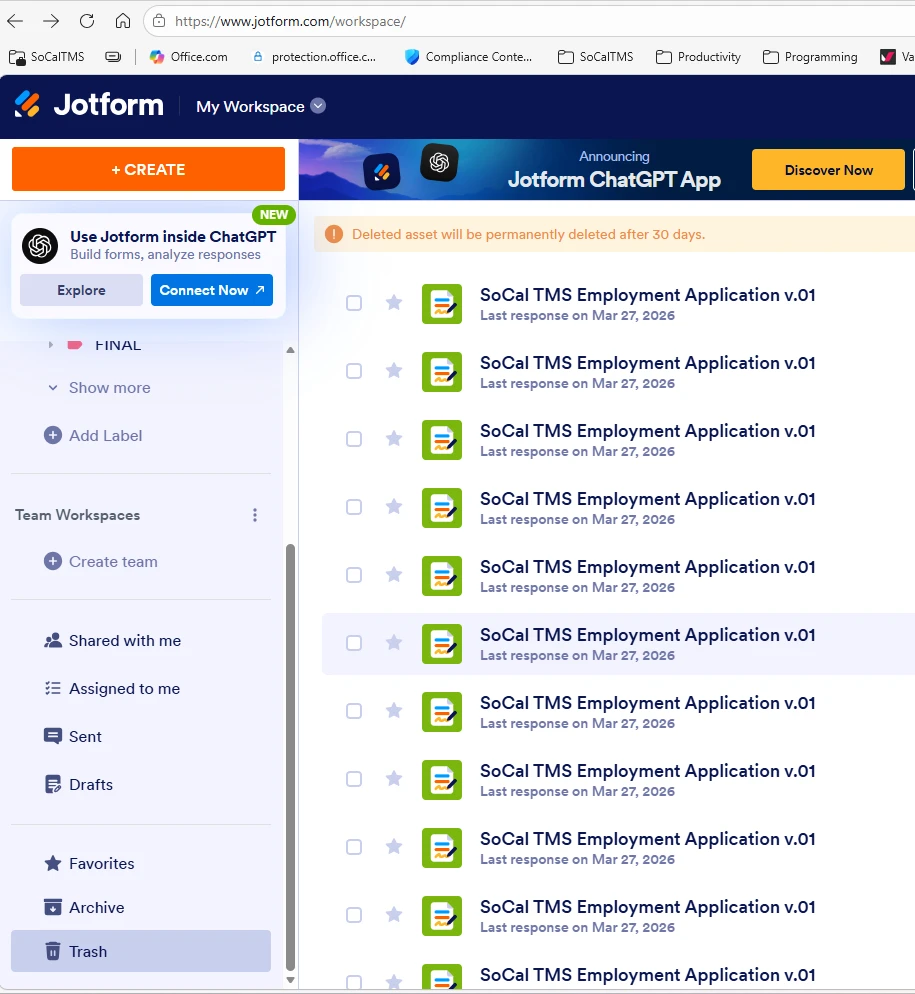Tick the checkbox of the fourth listed form

pyautogui.click(x=354, y=507)
